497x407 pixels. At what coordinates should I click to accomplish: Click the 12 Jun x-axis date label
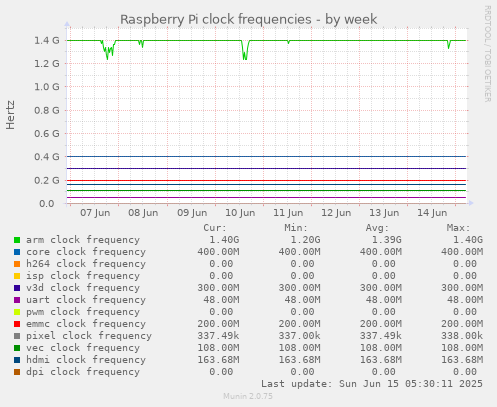click(x=336, y=213)
